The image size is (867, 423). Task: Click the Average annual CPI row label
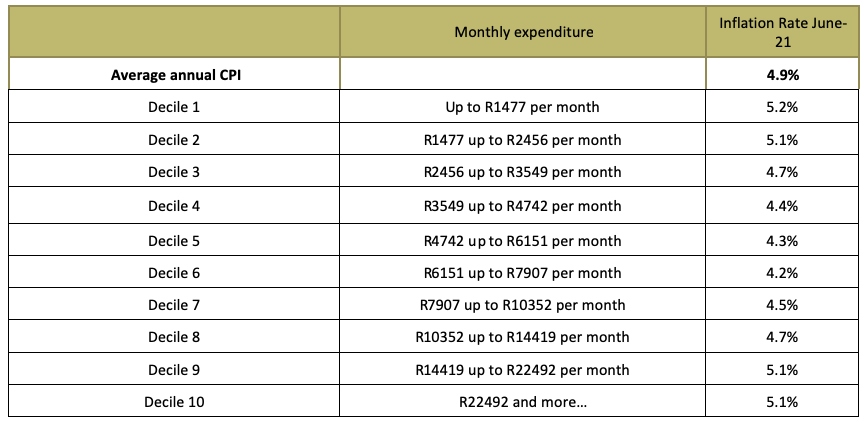pos(175,75)
